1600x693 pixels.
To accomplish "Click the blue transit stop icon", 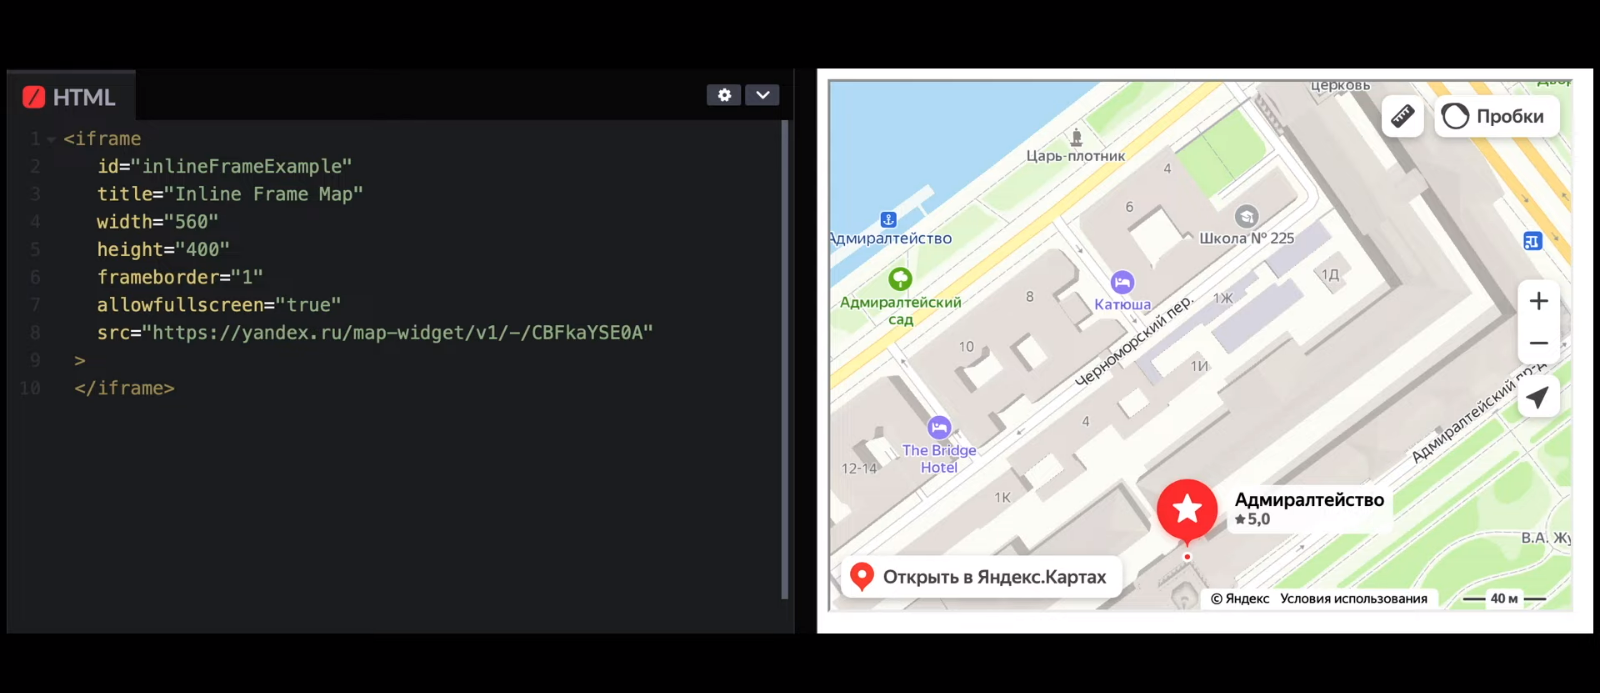I will (x=1532, y=241).
